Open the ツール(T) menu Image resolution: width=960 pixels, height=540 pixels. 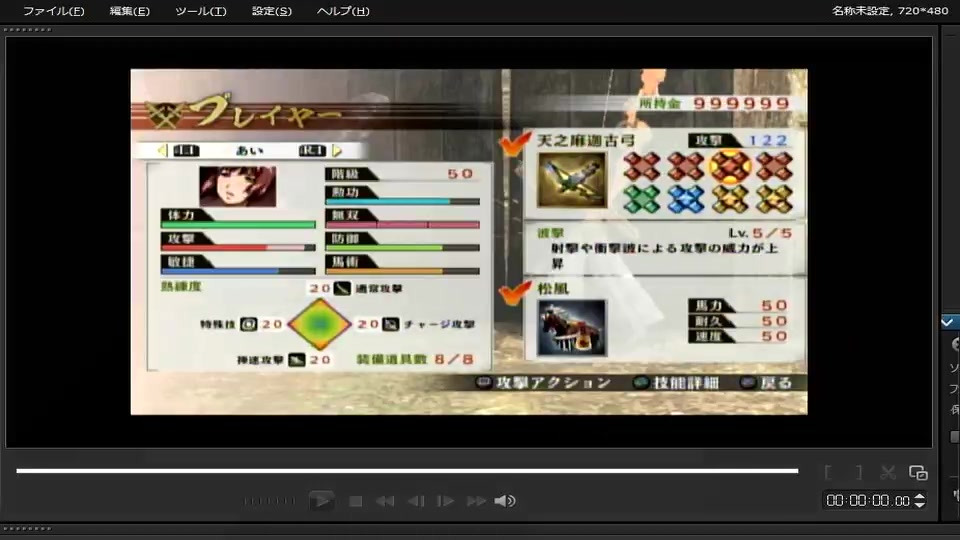click(201, 11)
